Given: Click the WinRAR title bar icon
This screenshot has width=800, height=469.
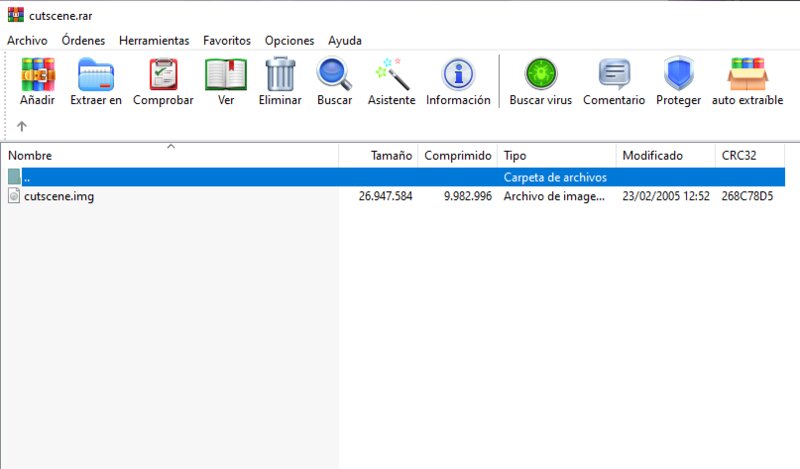Looking at the screenshot, I should click(16, 15).
